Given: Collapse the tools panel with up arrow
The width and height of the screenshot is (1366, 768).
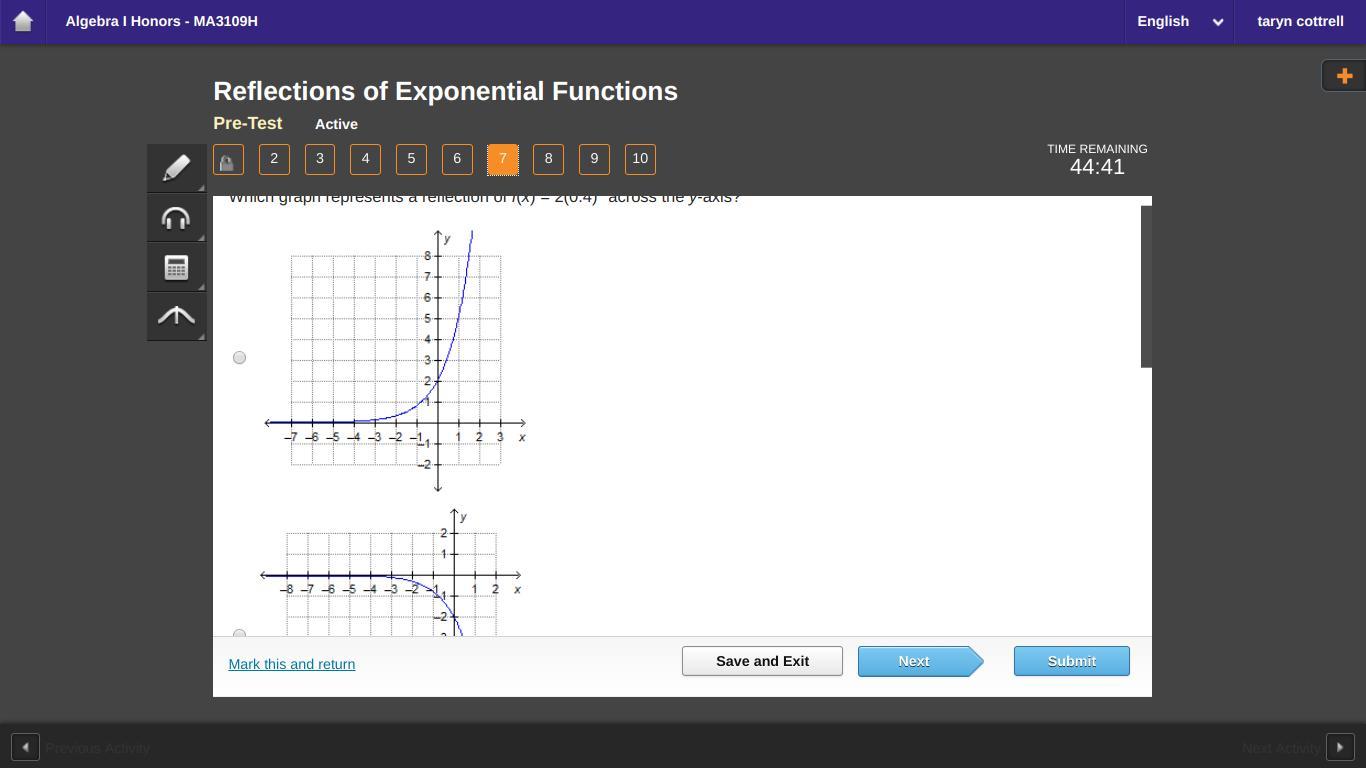Looking at the screenshot, I should pyautogui.click(x=176, y=316).
